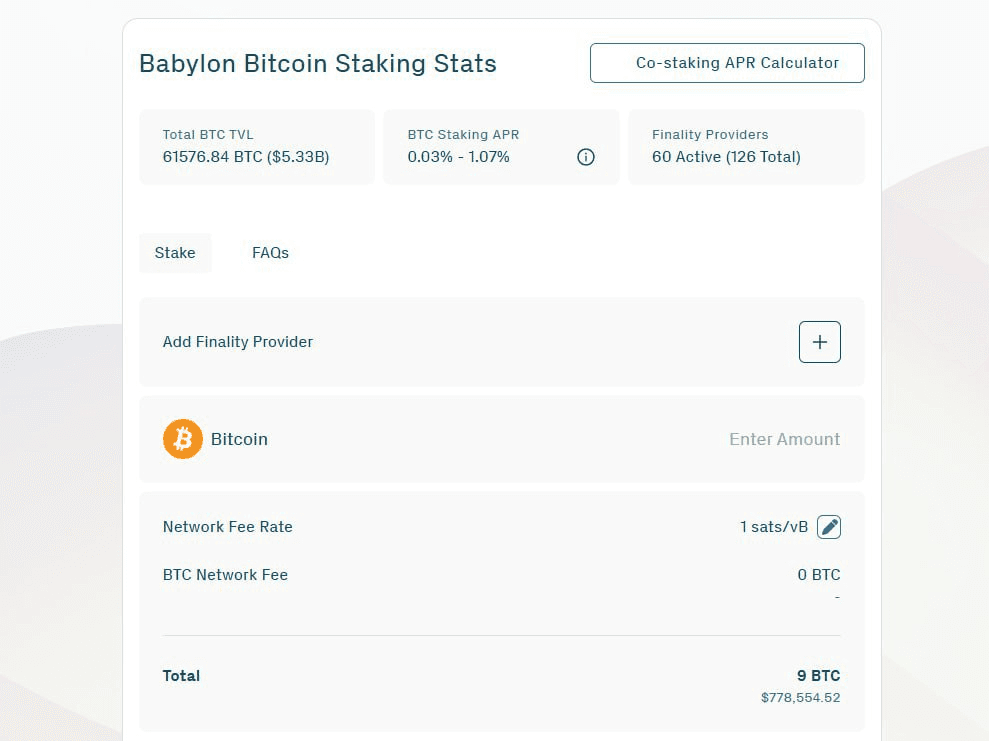Click the 9 BTC total amount
Viewport: 989px width, 741px height.
tap(818, 676)
